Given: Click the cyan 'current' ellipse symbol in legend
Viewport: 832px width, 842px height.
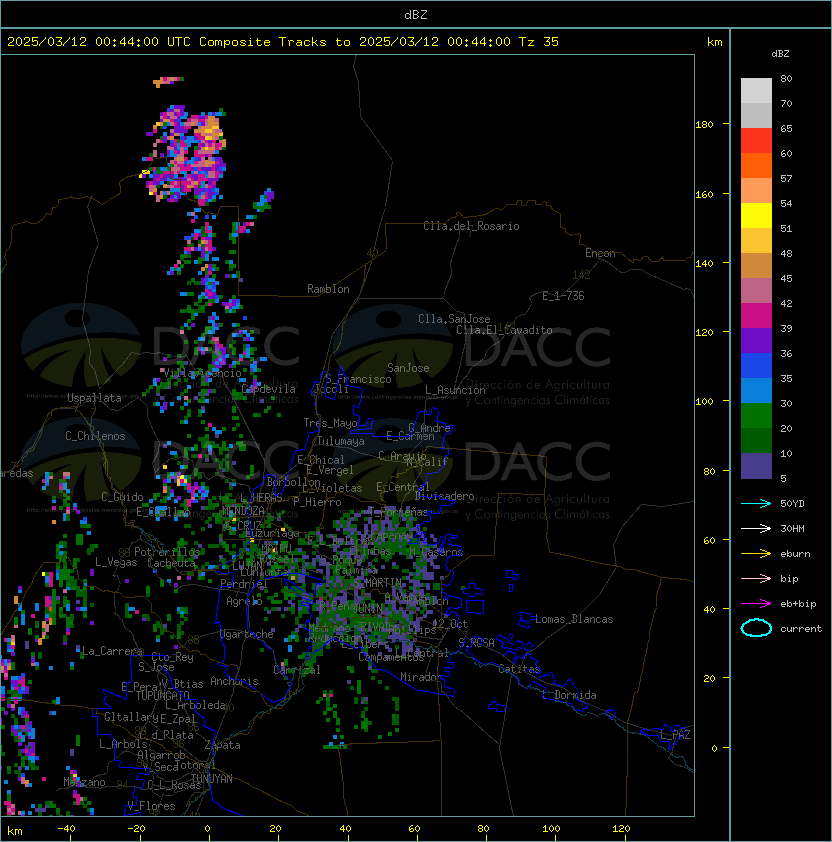Looking at the screenshot, I should click(x=756, y=628).
